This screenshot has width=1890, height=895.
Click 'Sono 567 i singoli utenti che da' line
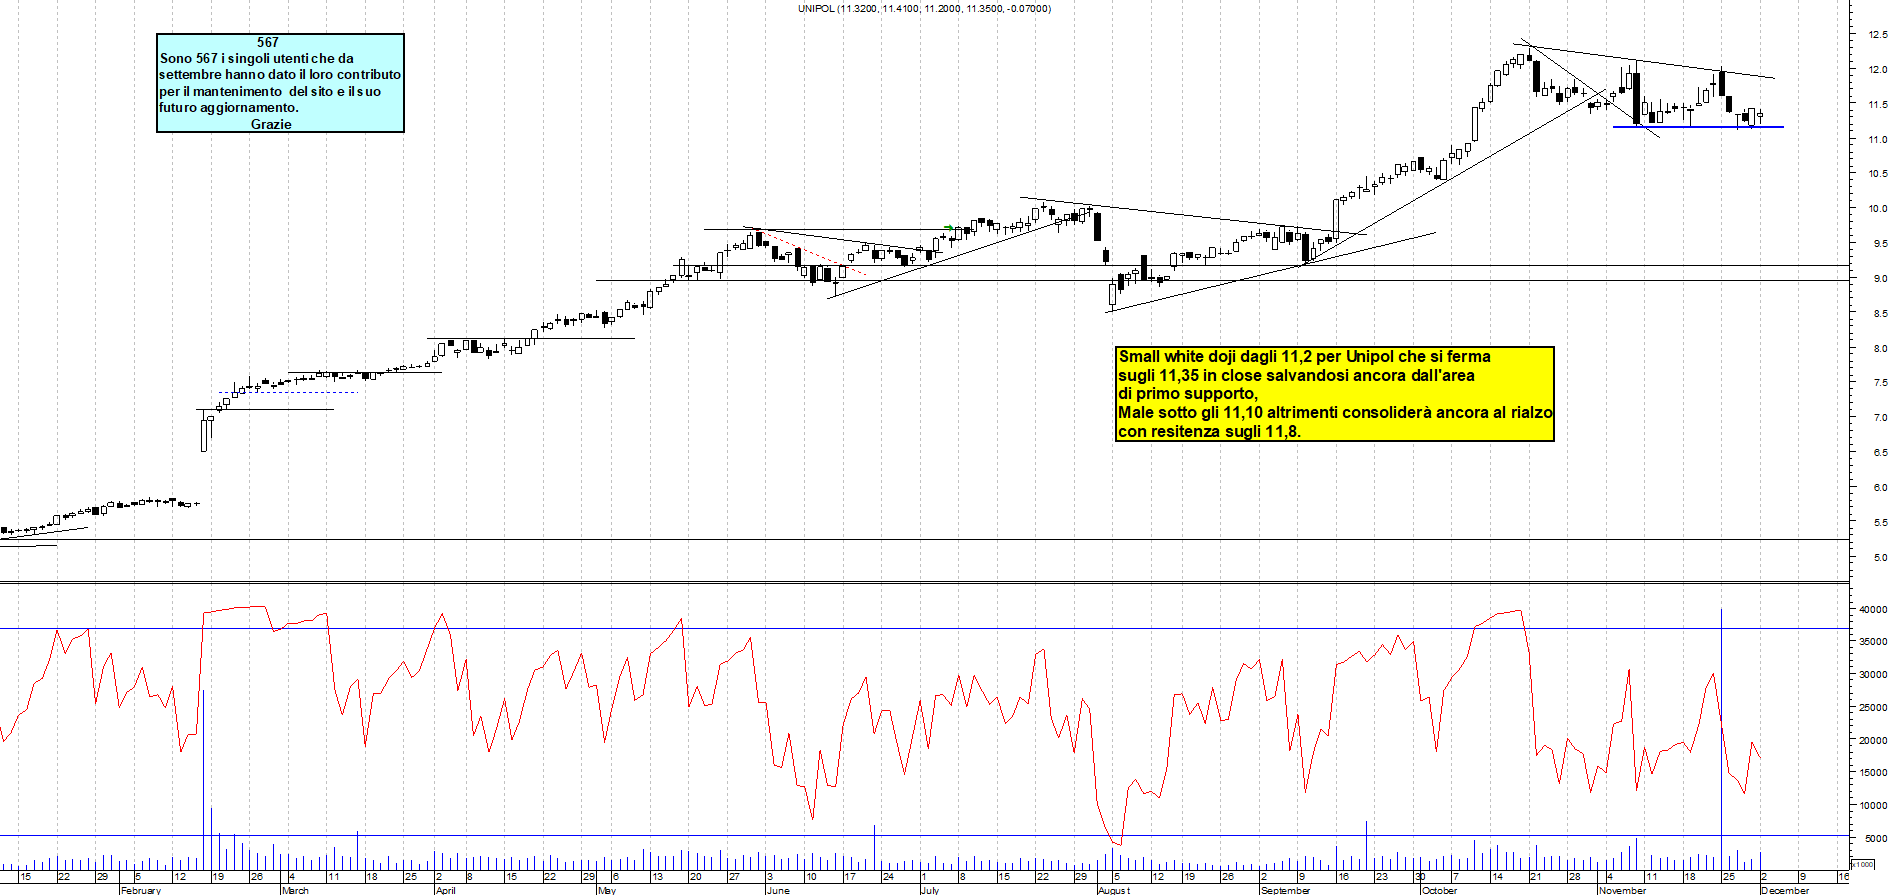(x=257, y=58)
